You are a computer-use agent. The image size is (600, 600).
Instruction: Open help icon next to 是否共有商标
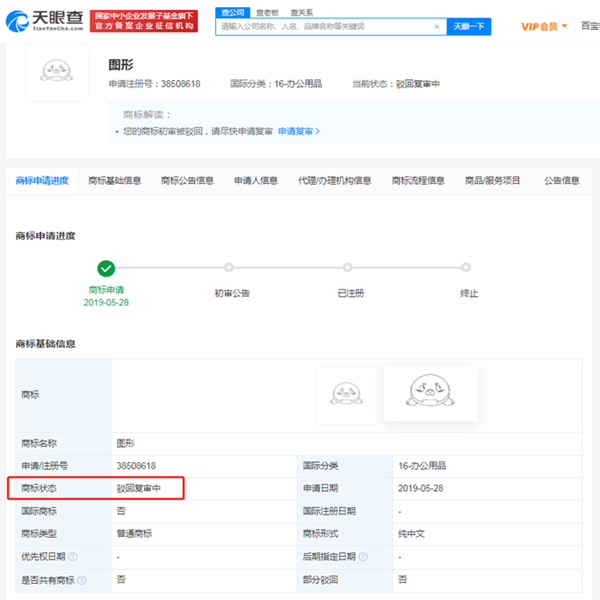tap(82, 579)
